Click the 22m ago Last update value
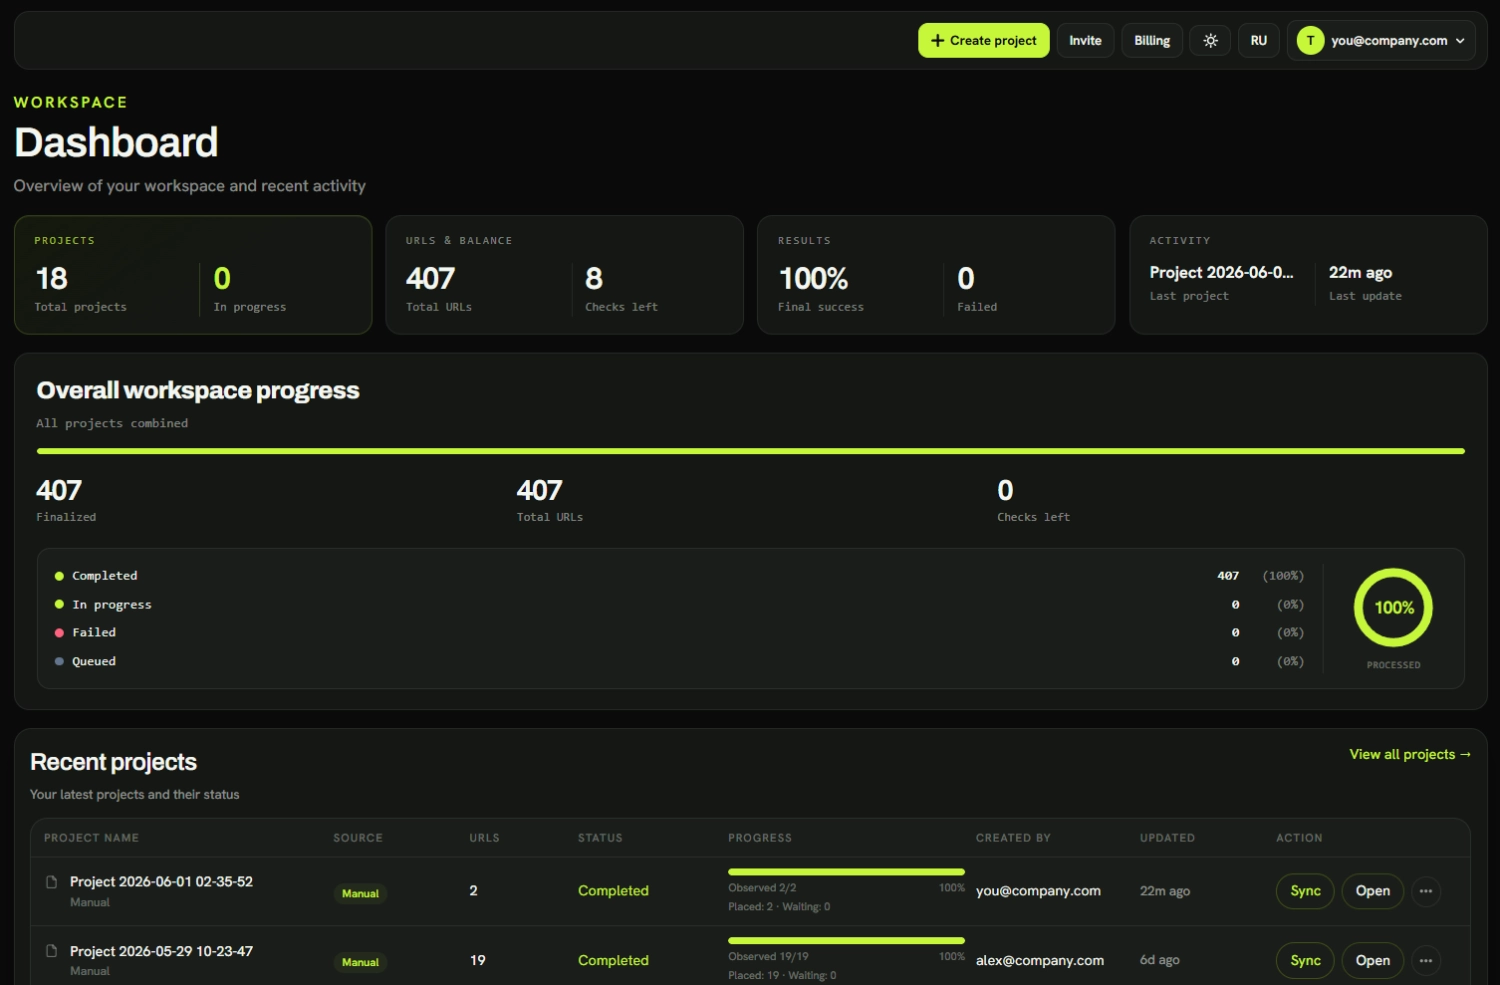The image size is (1500, 985). (x=1360, y=273)
